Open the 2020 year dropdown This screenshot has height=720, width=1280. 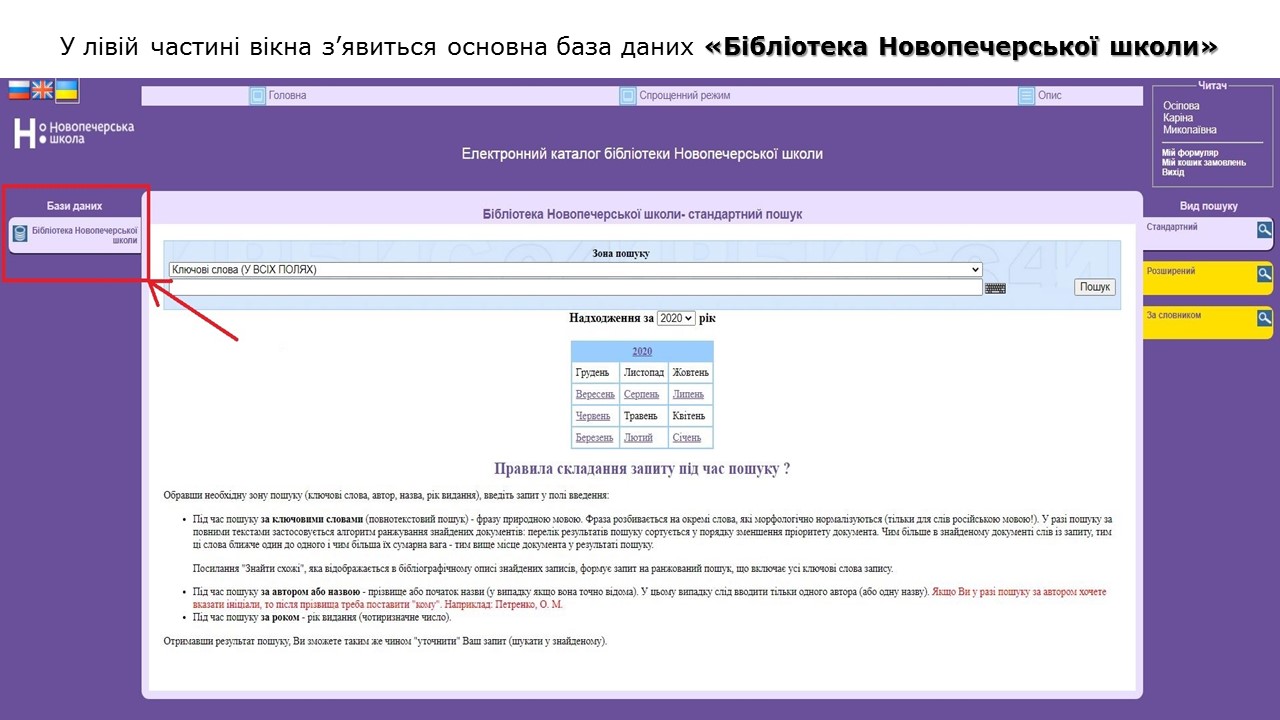click(x=676, y=318)
